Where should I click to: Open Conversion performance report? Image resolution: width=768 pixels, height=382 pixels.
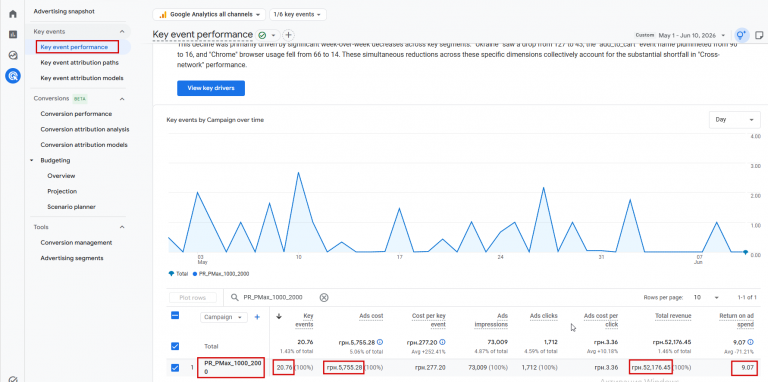[76, 114]
